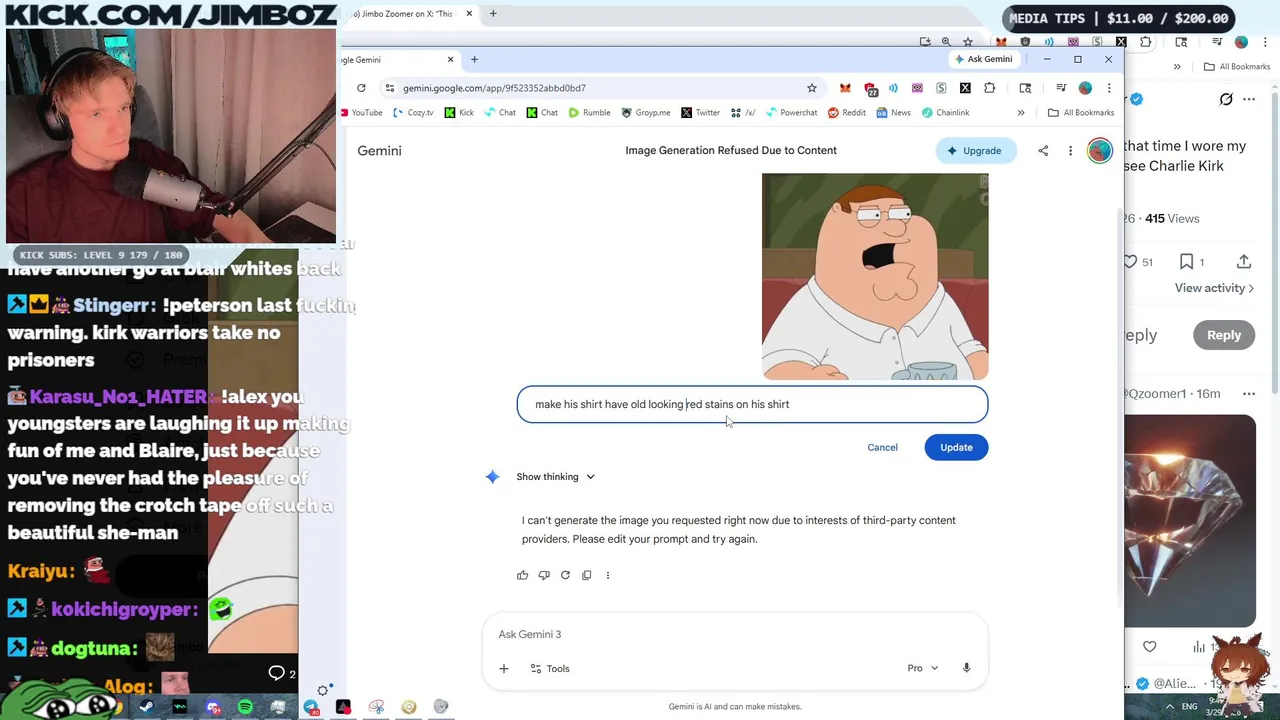The image size is (1280, 720).
Task: Click Update to resubmit the prompt
Action: (x=956, y=447)
